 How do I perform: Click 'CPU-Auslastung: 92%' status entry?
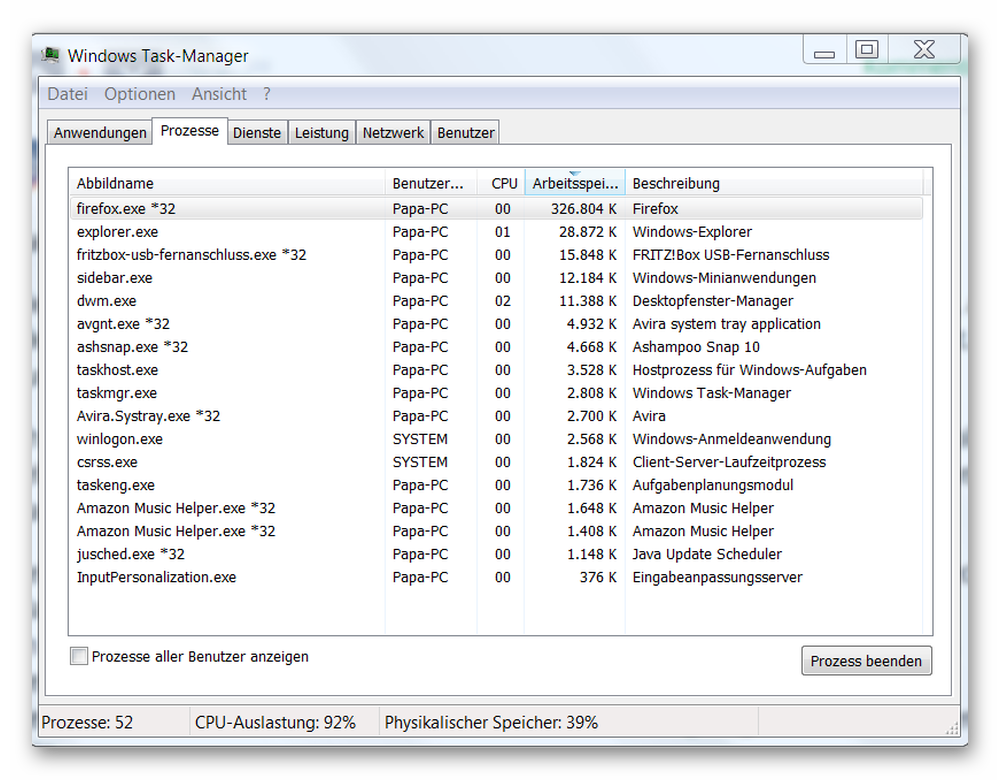tap(275, 723)
